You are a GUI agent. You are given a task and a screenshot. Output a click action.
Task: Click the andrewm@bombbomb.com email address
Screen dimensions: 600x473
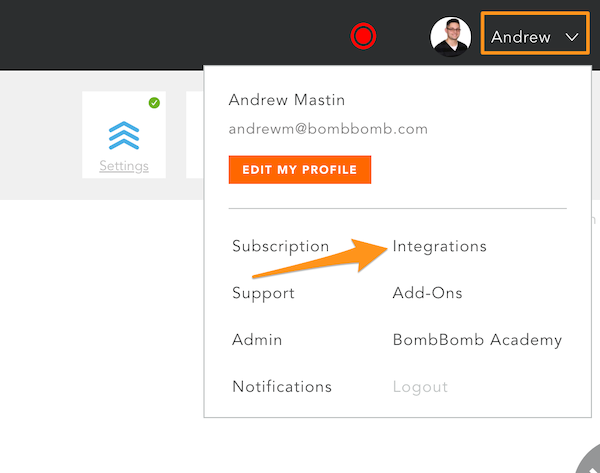(328, 129)
